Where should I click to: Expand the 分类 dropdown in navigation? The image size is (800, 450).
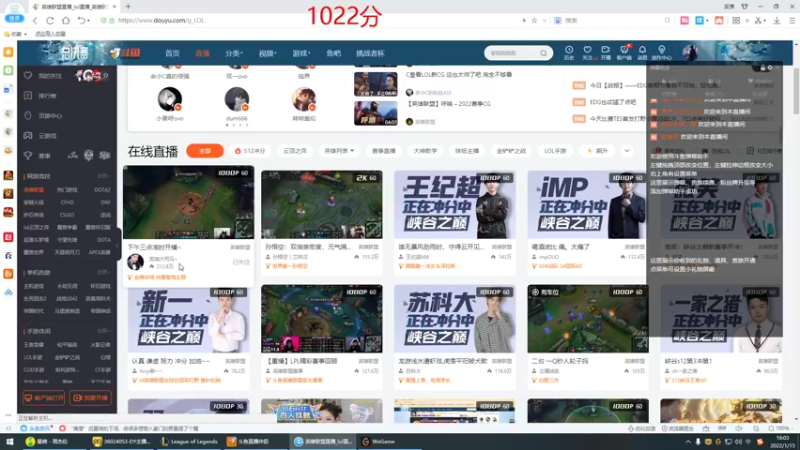click(234, 53)
